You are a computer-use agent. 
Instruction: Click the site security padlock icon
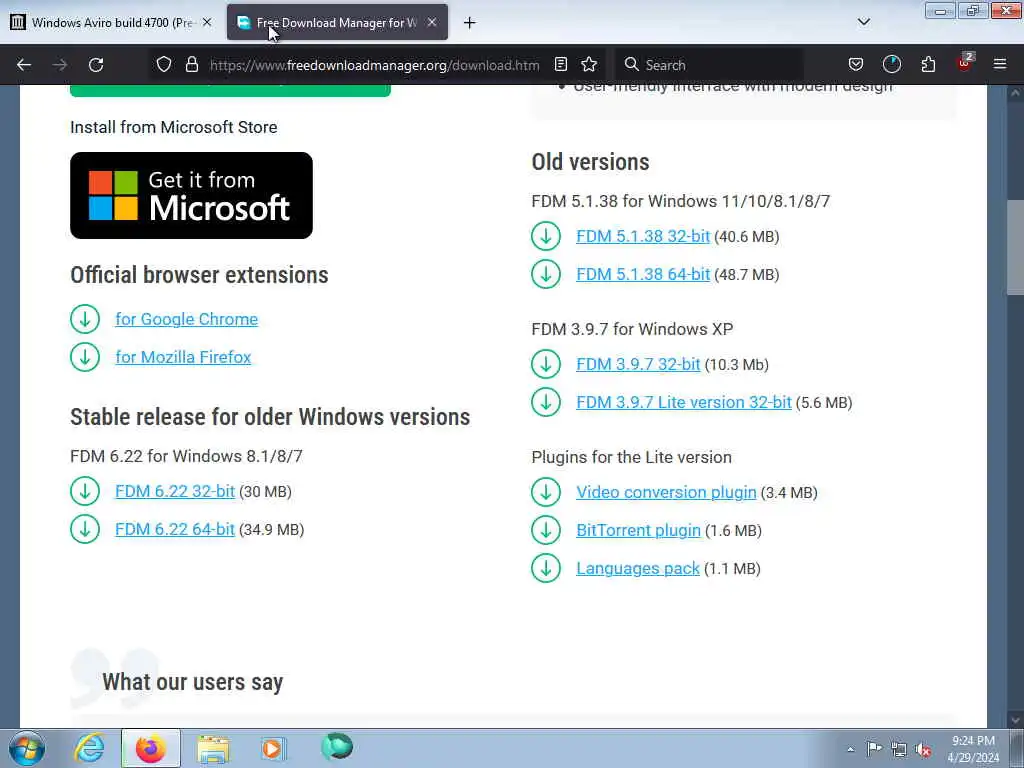(191, 65)
